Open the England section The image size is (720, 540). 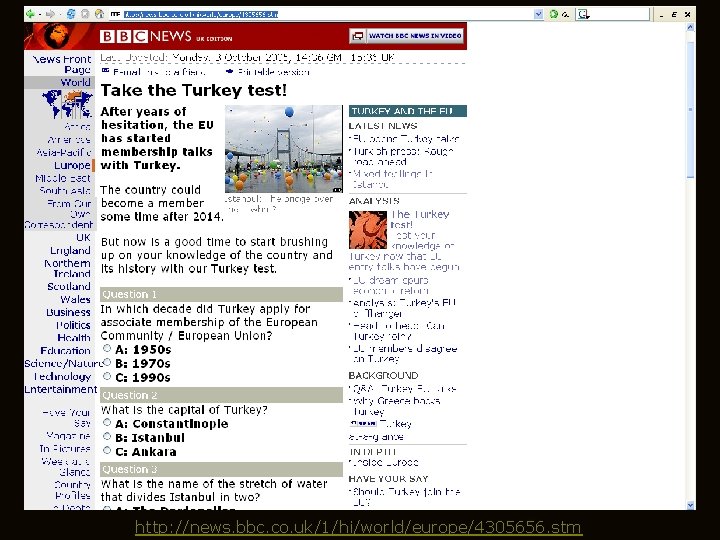click(x=70, y=250)
